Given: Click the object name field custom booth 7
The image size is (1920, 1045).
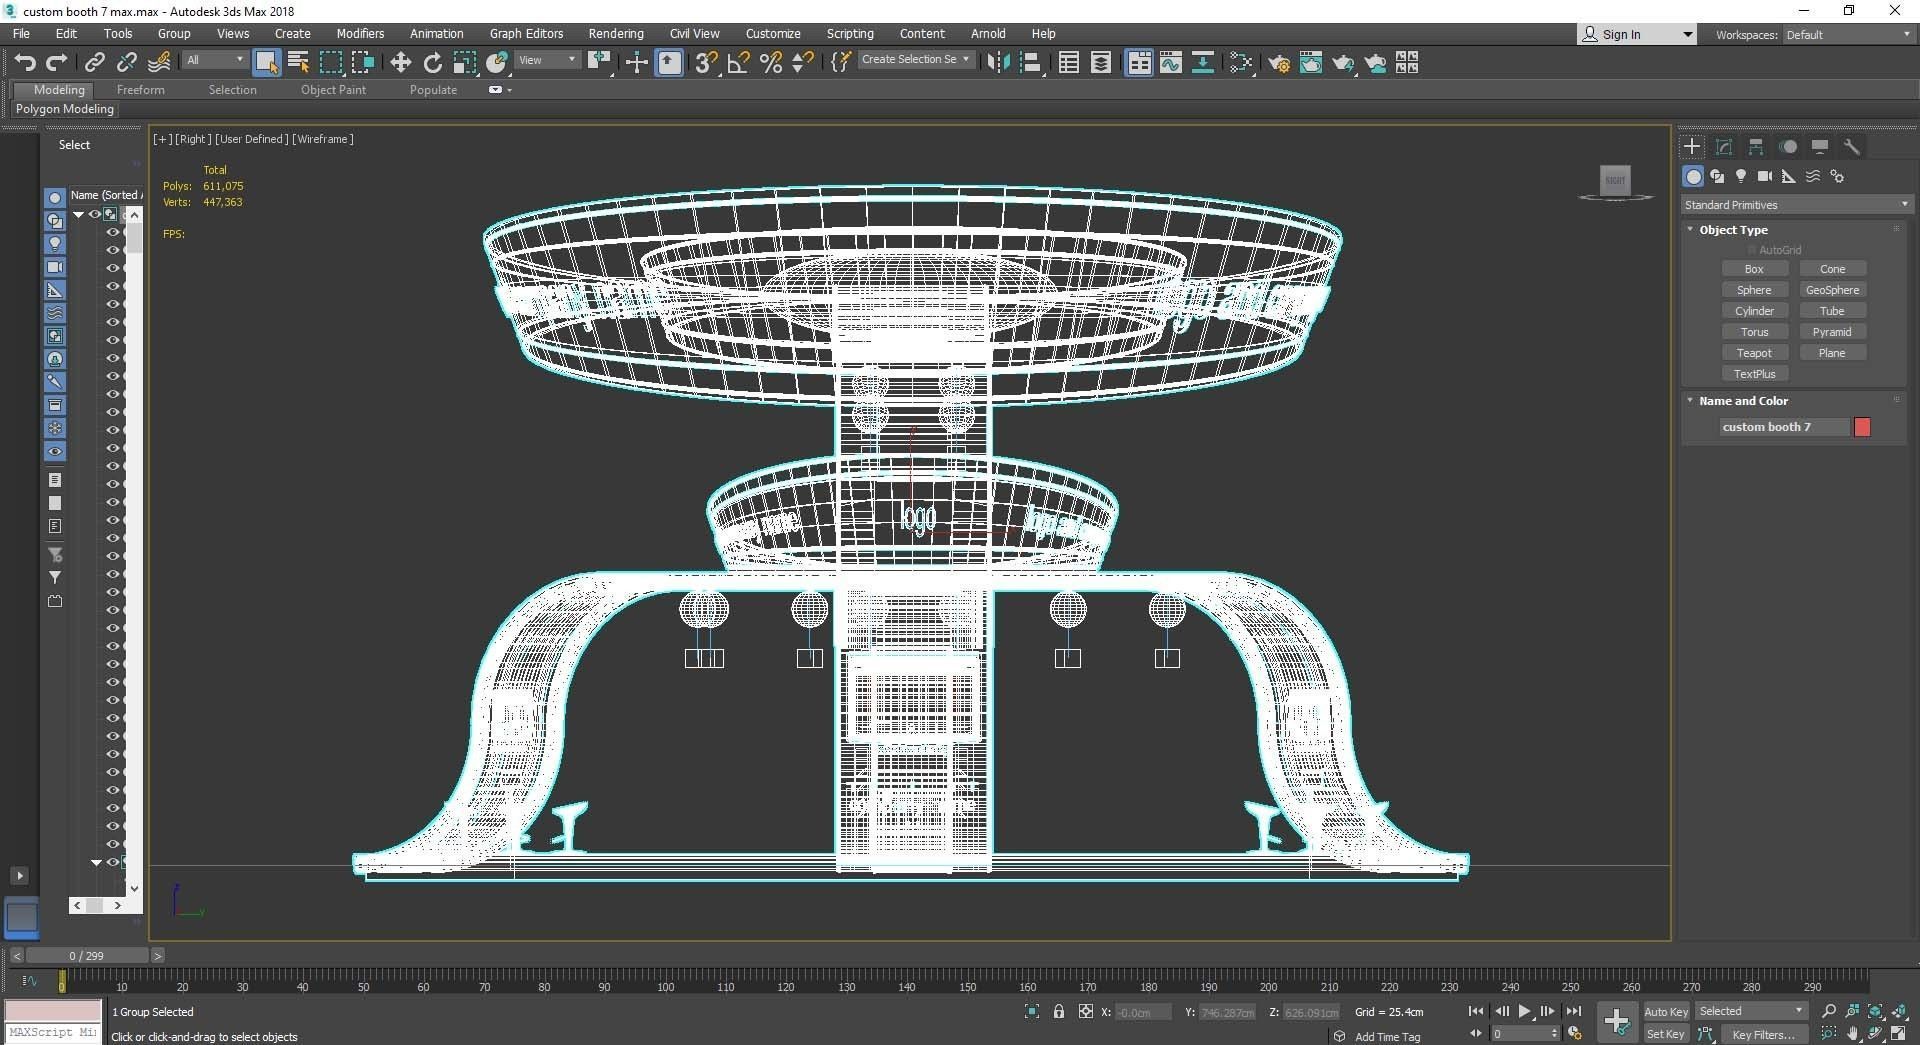Looking at the screenshot, I should (1783, 427).
